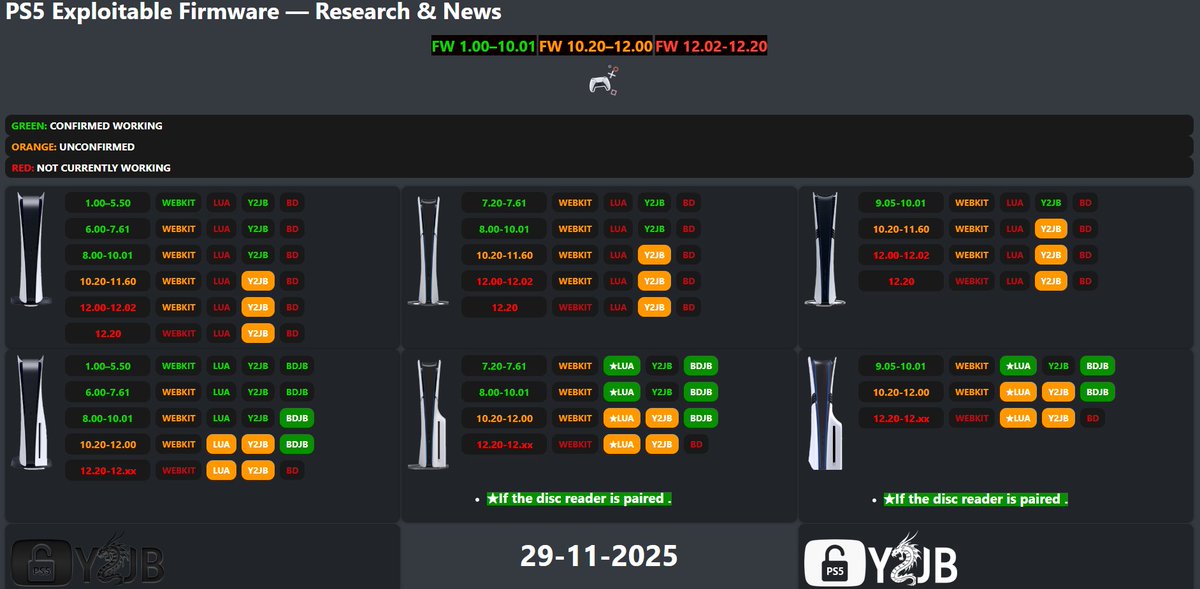Click the BDJB badge in the 7.20-7.61 row
The height and width of the screenshot is (589, 1200).
tap(701, 366)
